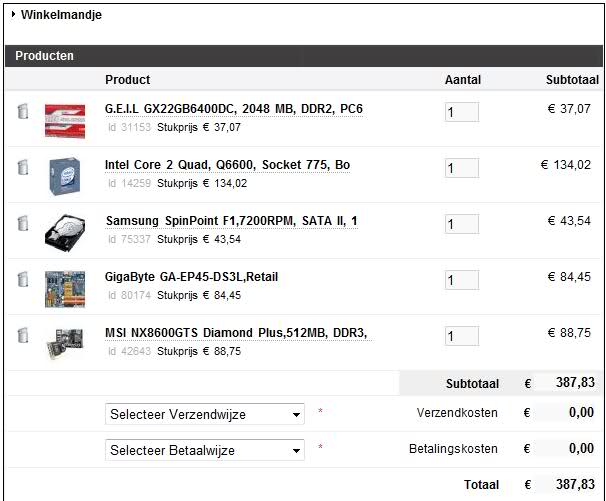Open the Selecteer Betaalwijze dropdown
This screenshot has height=501, width=606.
205,450
